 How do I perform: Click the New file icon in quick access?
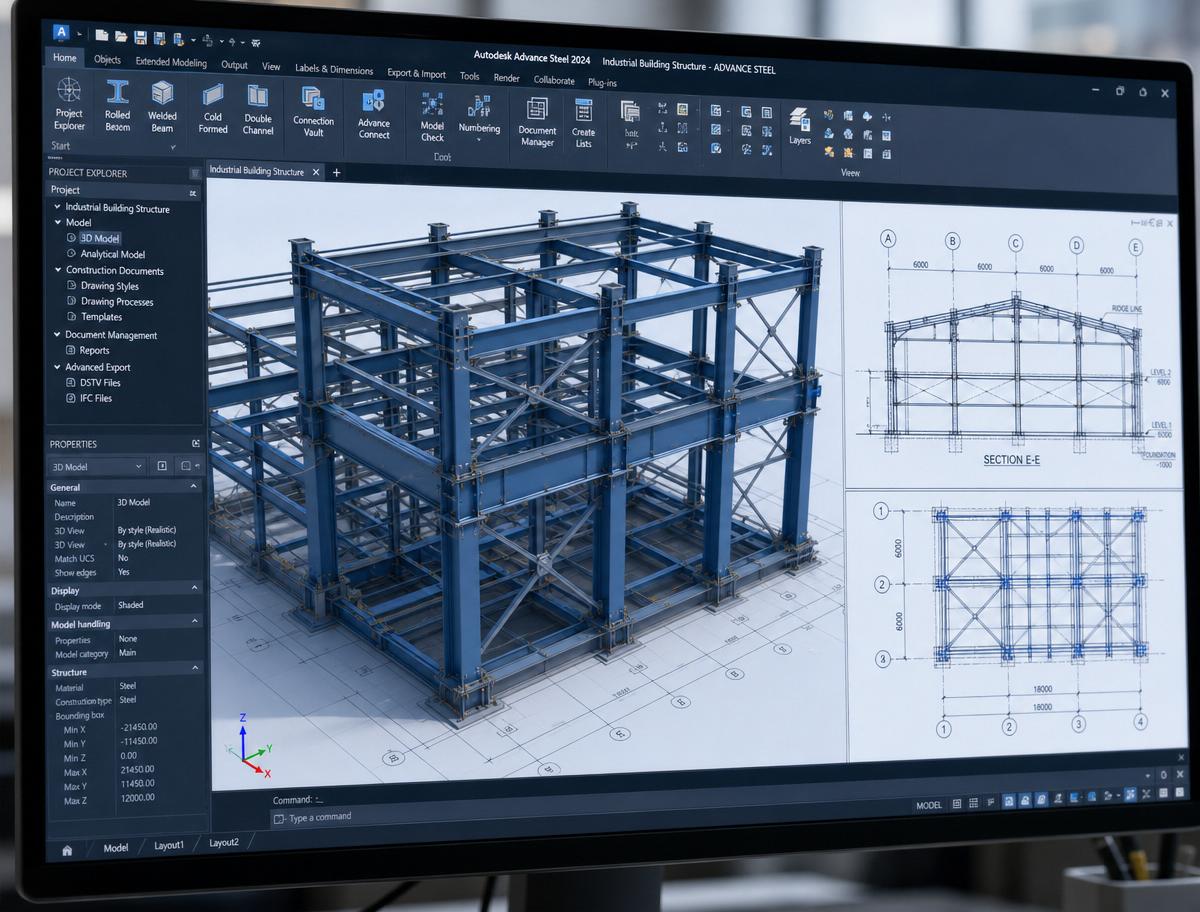[x=103, y=36]
